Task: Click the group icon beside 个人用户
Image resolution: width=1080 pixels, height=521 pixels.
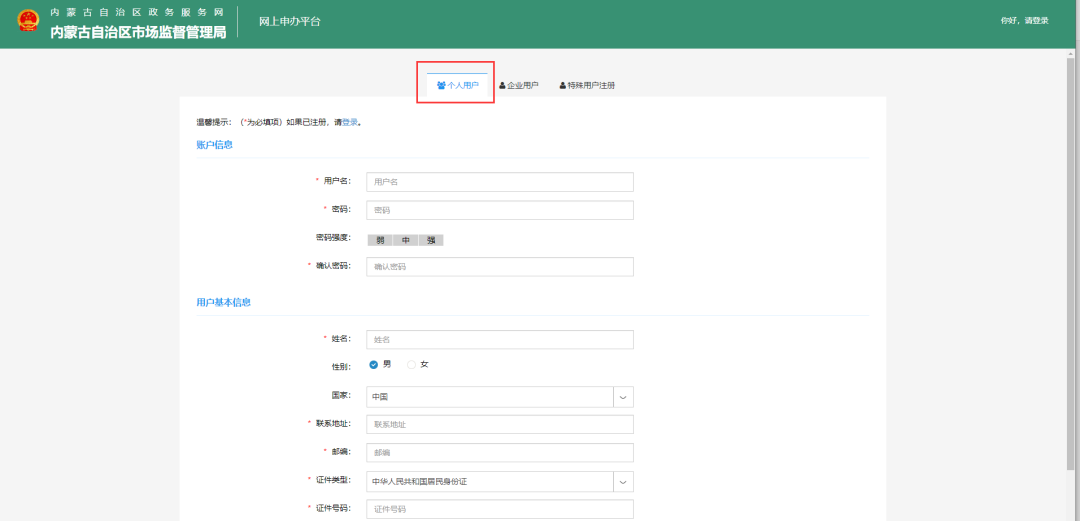Action: click(x=442, y=85)
